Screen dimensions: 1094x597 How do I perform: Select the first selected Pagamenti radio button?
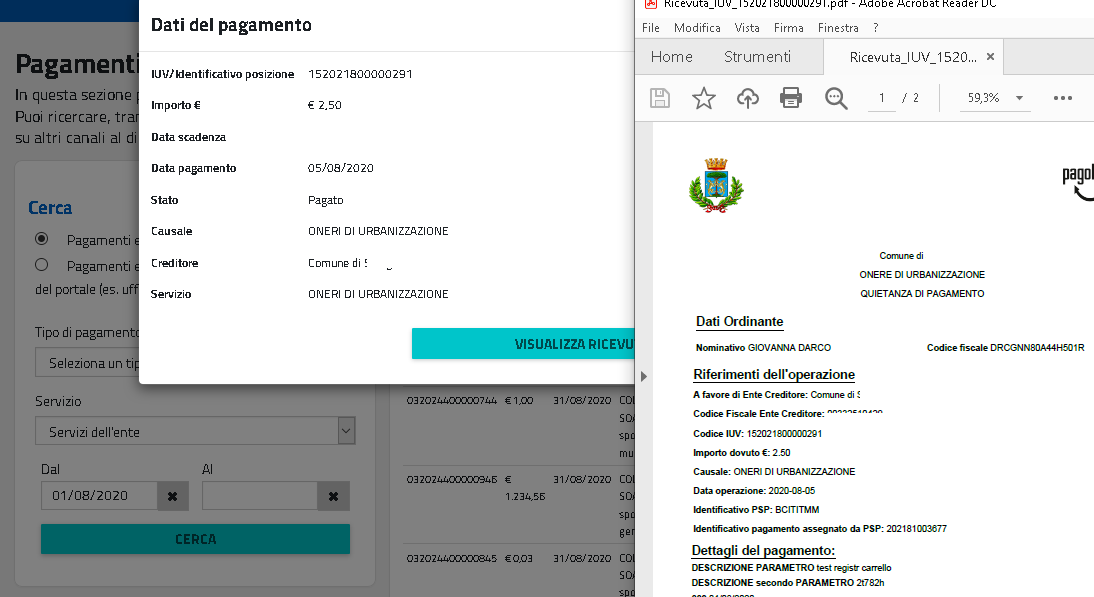(42, 239)
